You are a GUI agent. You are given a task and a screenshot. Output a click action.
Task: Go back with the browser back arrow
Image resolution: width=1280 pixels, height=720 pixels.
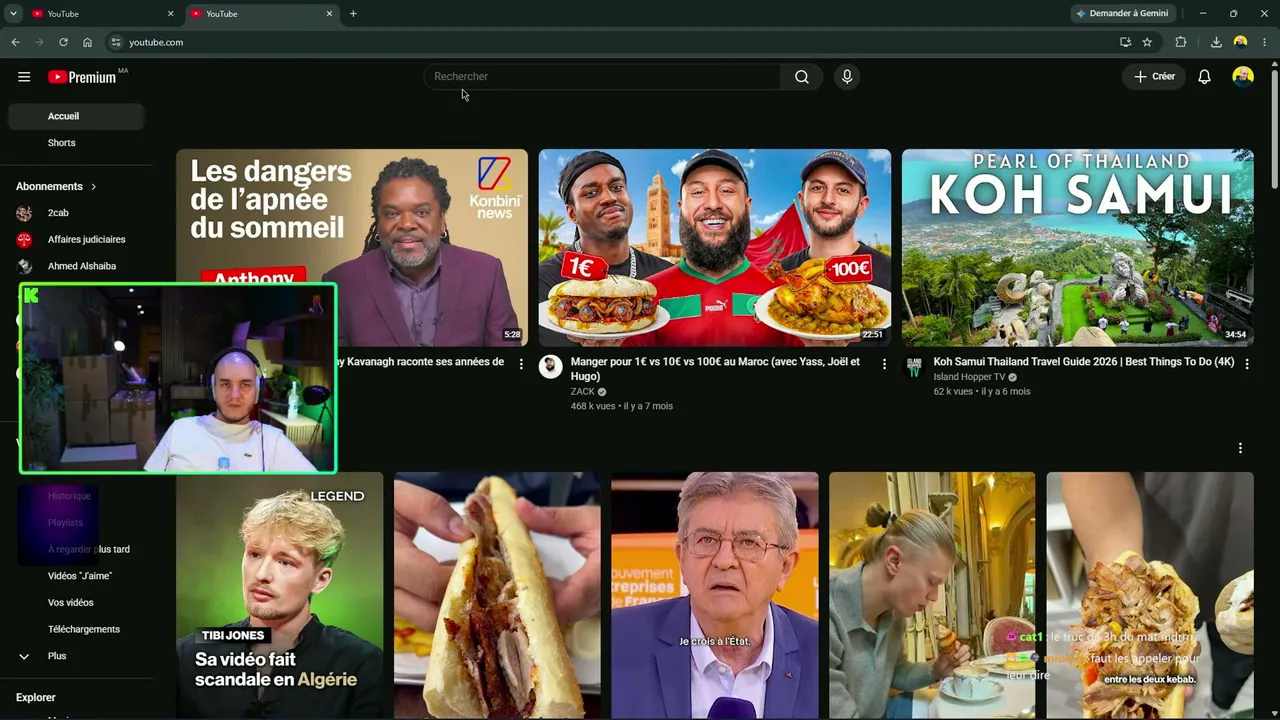[x=15, y=42]
